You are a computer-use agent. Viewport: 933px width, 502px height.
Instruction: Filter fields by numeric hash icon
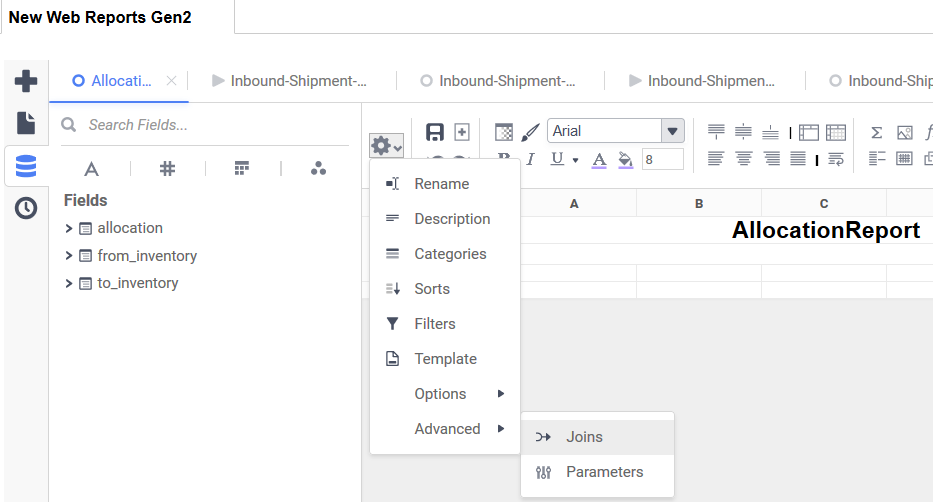tap(167, 168)
